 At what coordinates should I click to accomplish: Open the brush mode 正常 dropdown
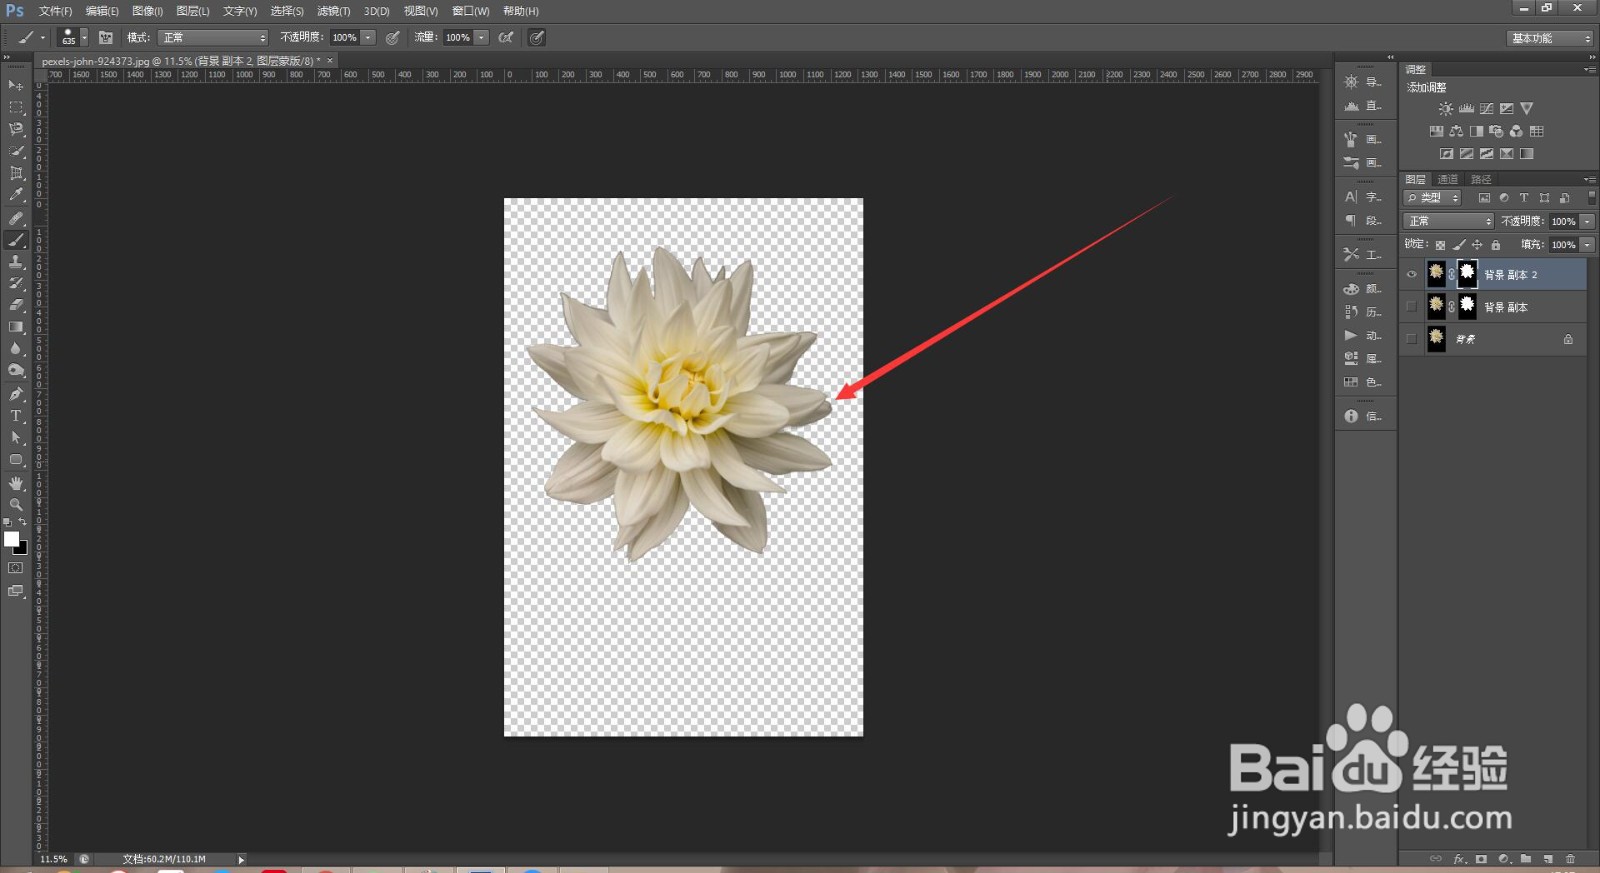(x=213, y=37)
